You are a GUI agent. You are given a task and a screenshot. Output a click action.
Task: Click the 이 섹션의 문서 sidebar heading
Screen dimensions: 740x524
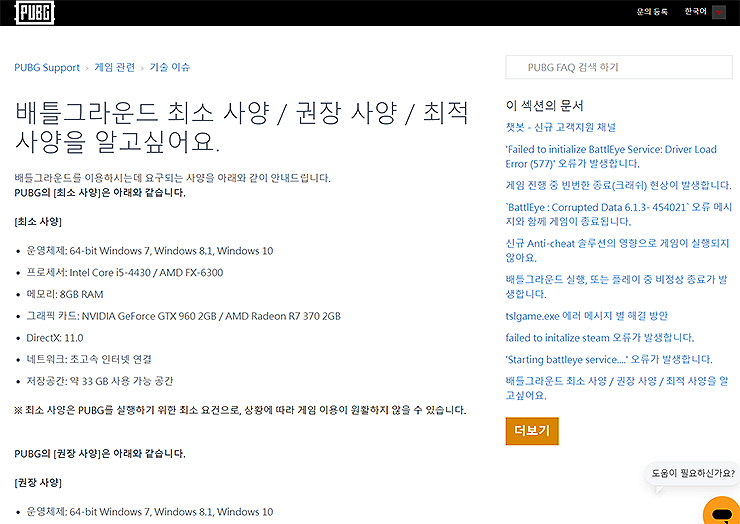[x=545, y=105]
